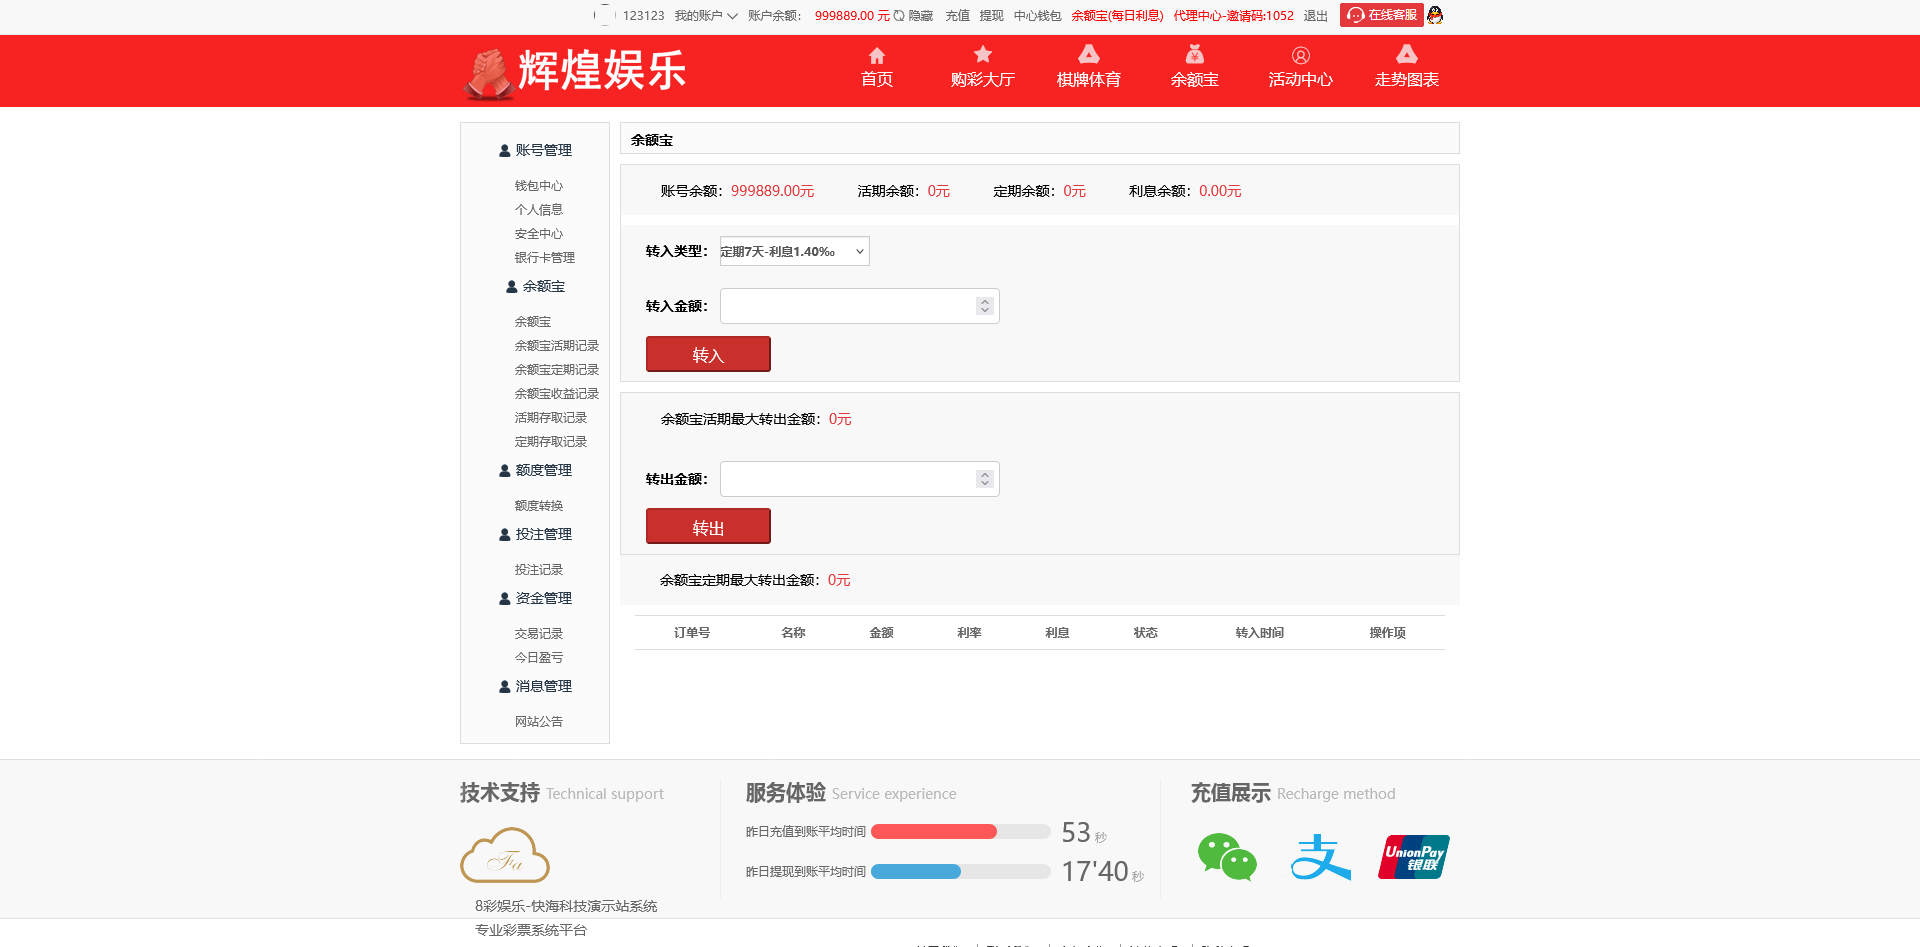
Task: Open 走势图表 via its nav icon
Action: (x=1406, y=56)
